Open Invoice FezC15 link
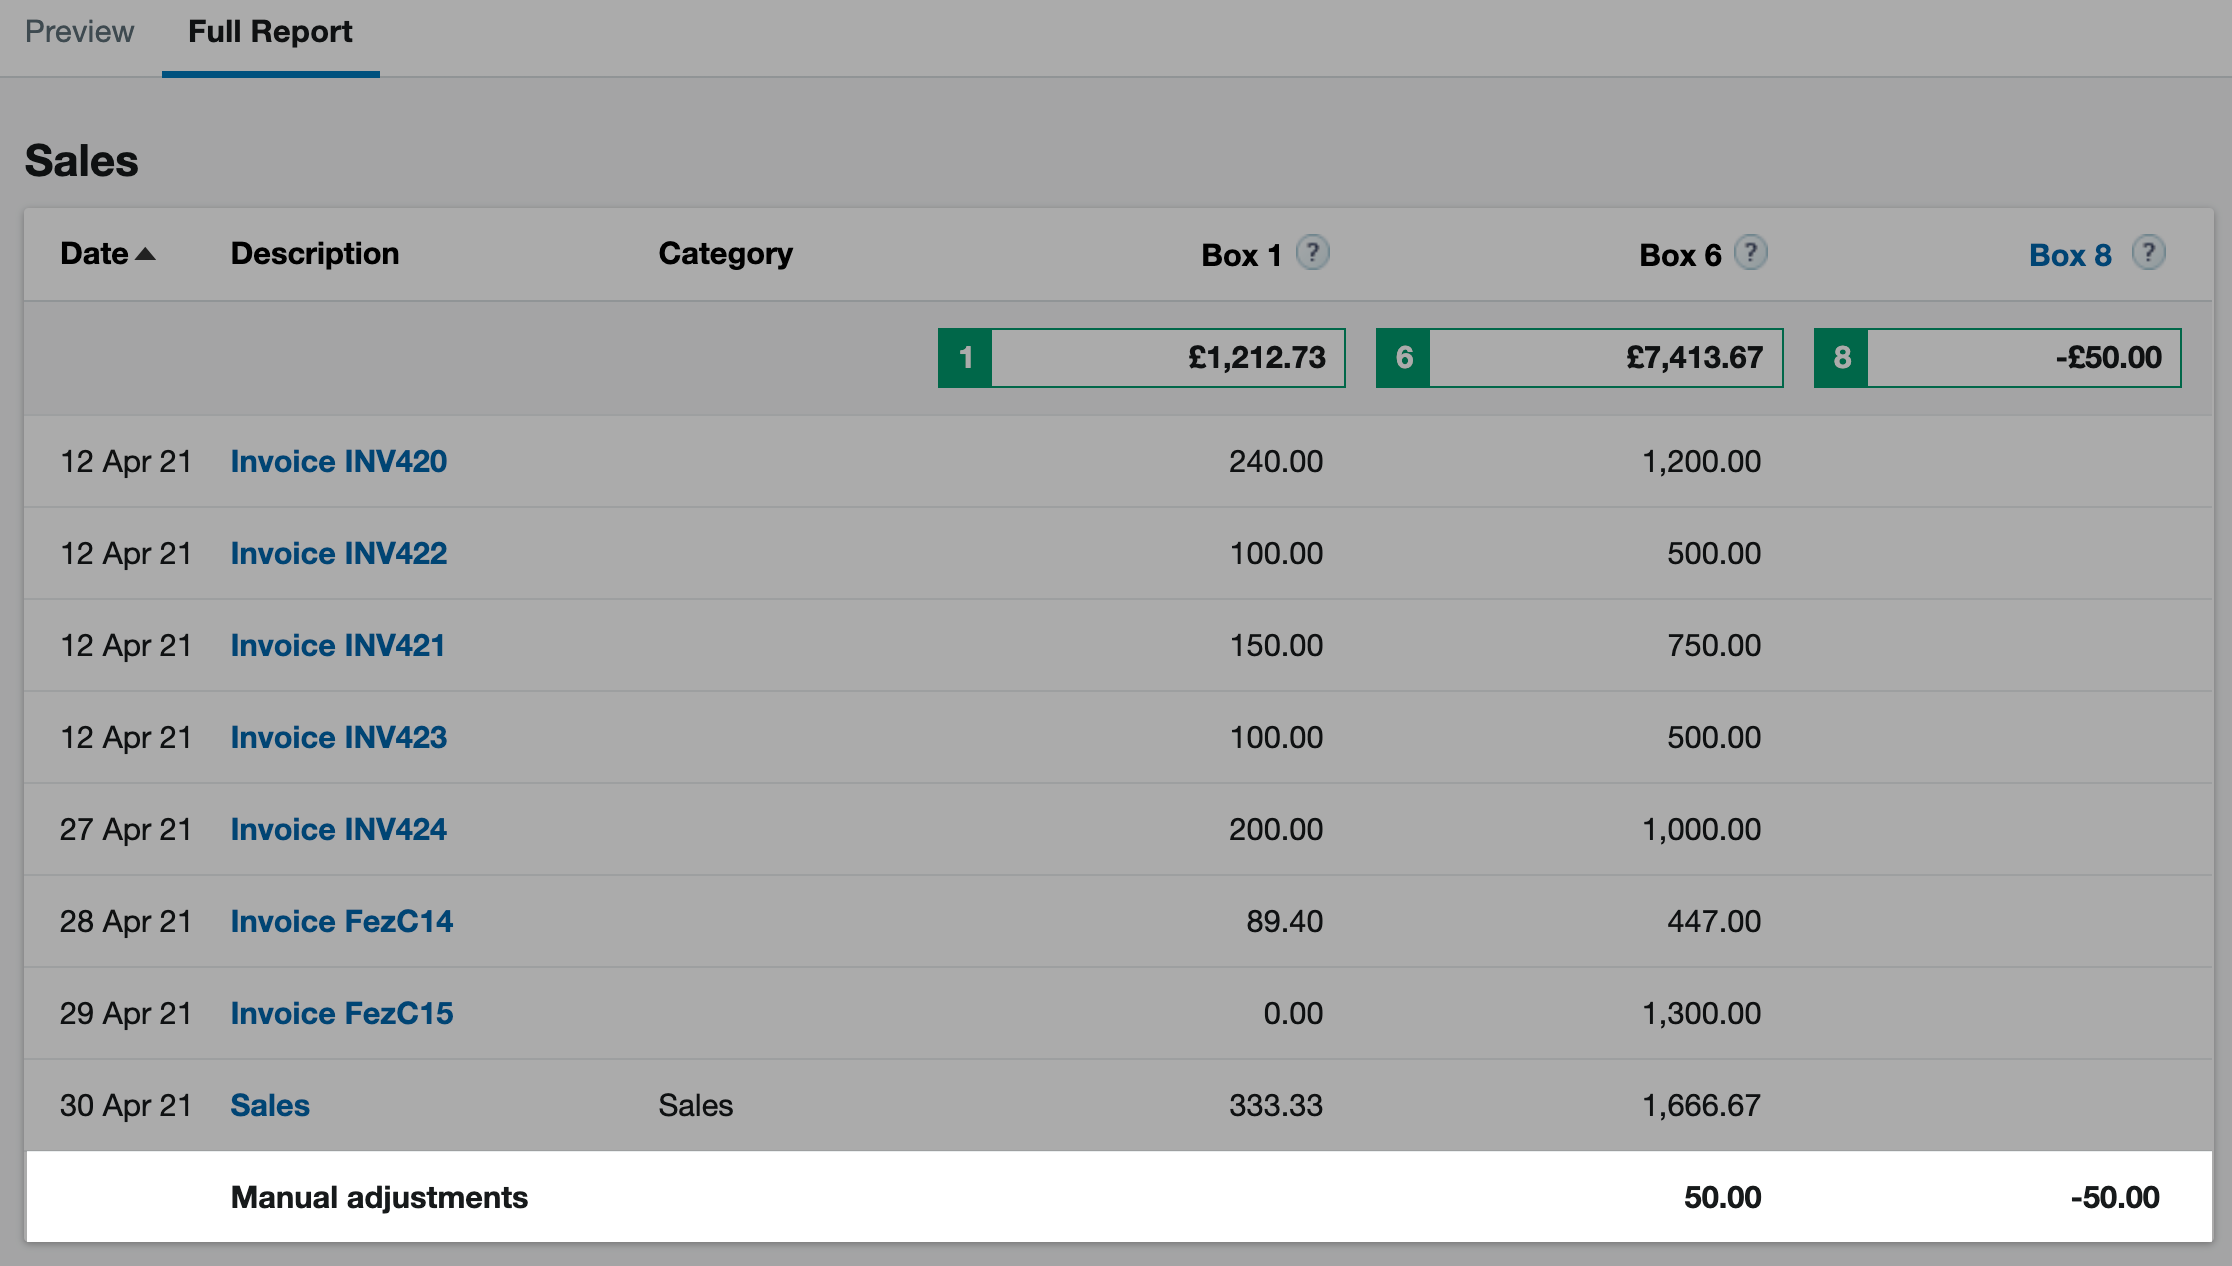 [341, 1013]
